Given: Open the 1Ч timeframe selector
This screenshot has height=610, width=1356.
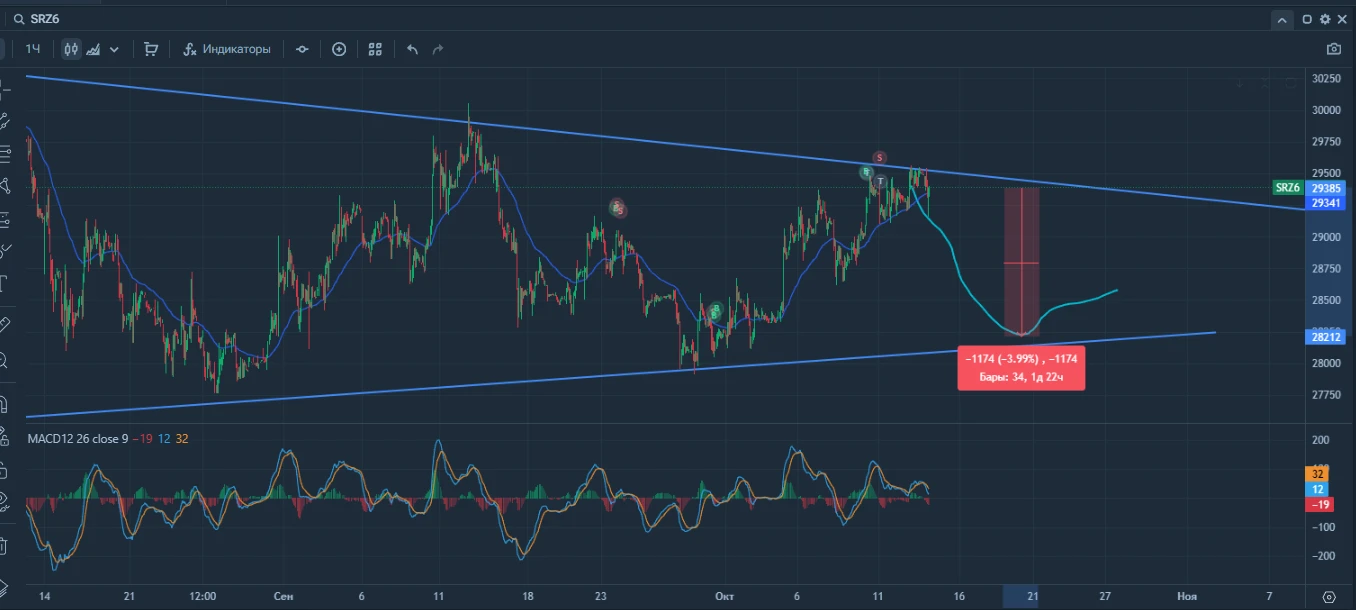Looking at the screenshot, I should pyautogui.click(x=33, y=49).
